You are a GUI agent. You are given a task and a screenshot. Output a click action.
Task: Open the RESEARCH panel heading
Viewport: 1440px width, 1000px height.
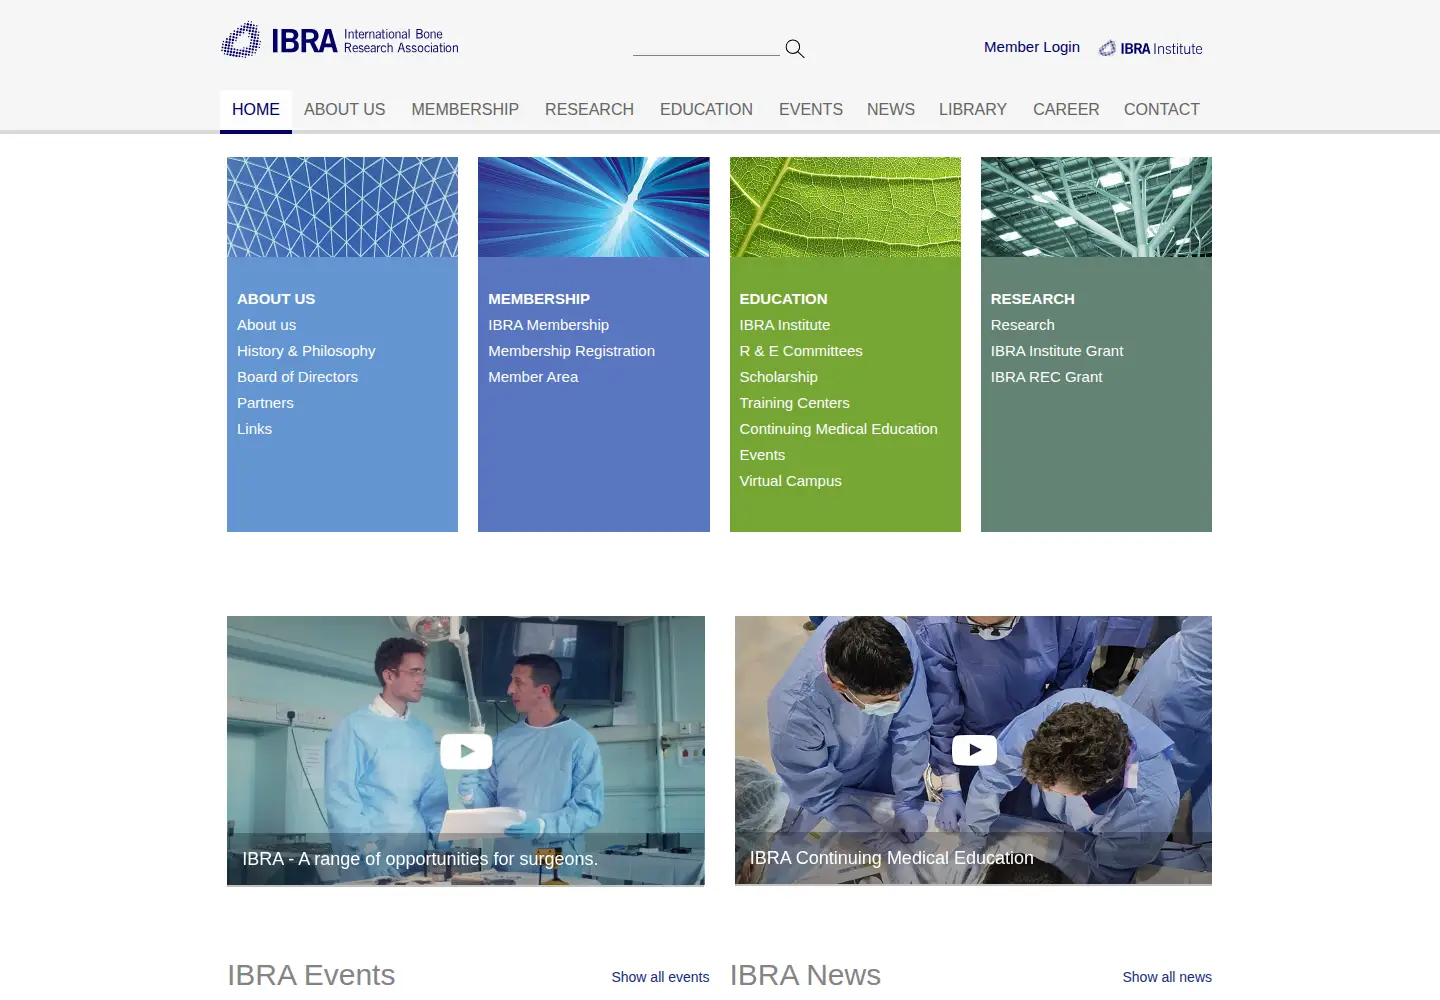(1032, 299)
